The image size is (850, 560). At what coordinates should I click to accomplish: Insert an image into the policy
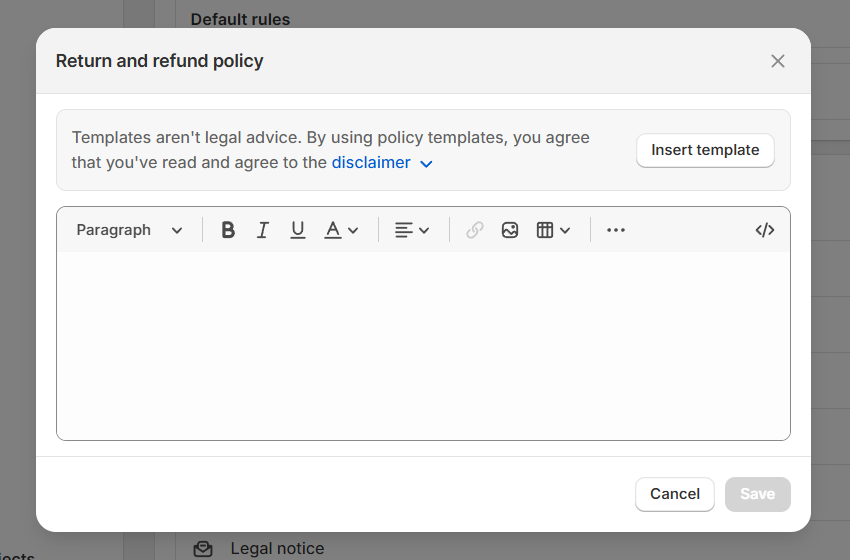(x=510, y=230)
